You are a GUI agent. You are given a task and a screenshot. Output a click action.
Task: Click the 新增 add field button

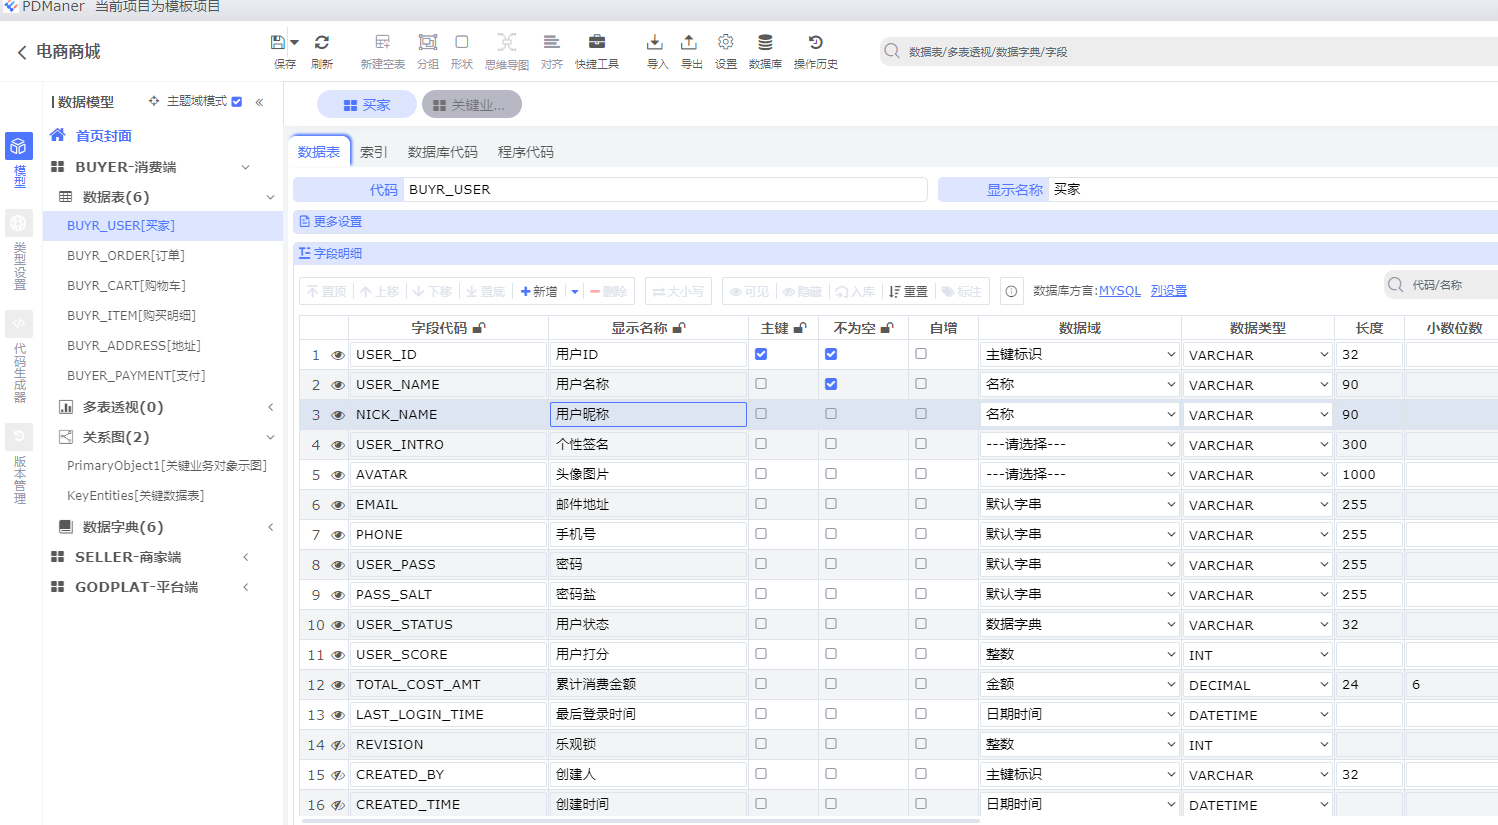pyautogui.click(x=540, y=291)
